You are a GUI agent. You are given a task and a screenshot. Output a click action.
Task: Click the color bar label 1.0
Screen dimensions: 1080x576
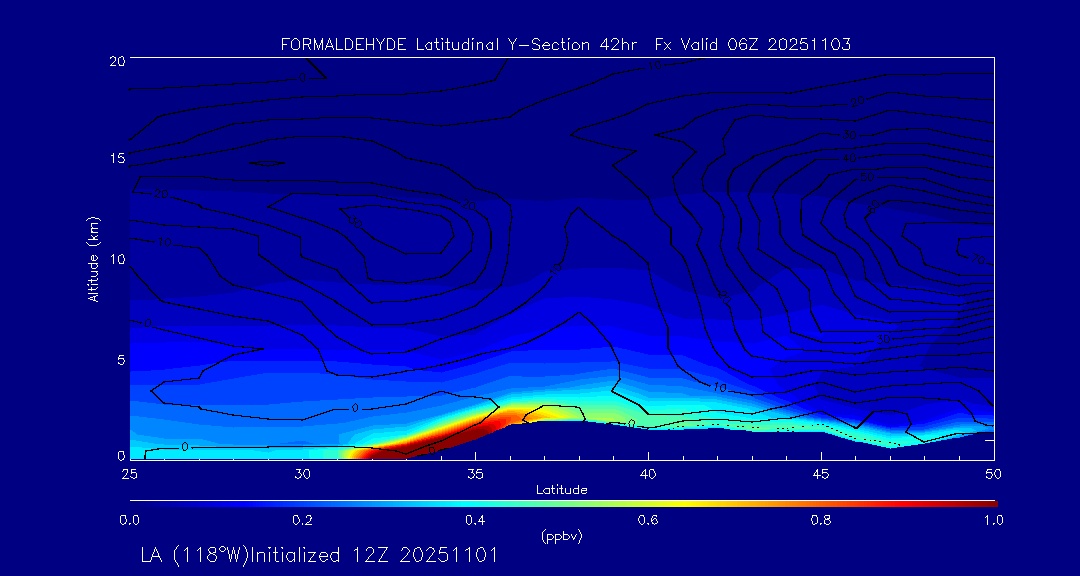tap(994, 521)
